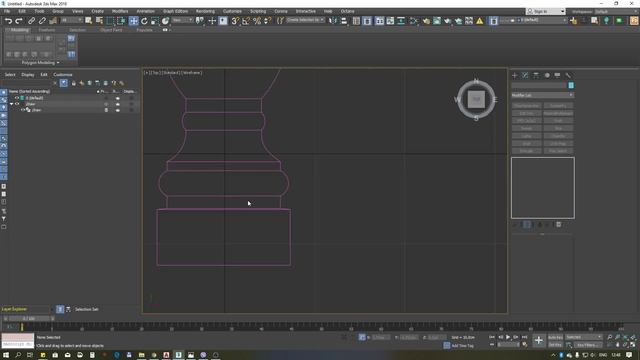
Task: Toggle the Spinner Snap icon
Action: [x=267, y=21]
